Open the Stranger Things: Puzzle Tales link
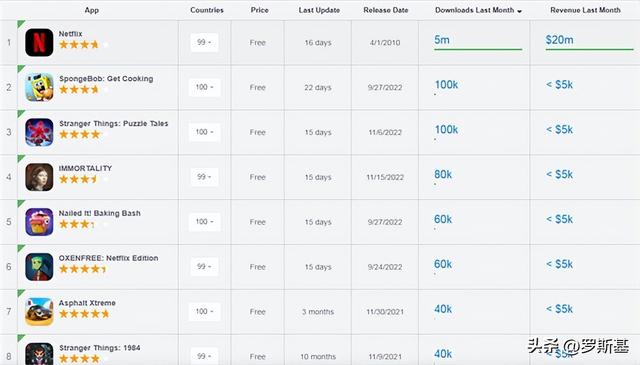The height and width of the screenshot is (365, 640). (113, 123)
